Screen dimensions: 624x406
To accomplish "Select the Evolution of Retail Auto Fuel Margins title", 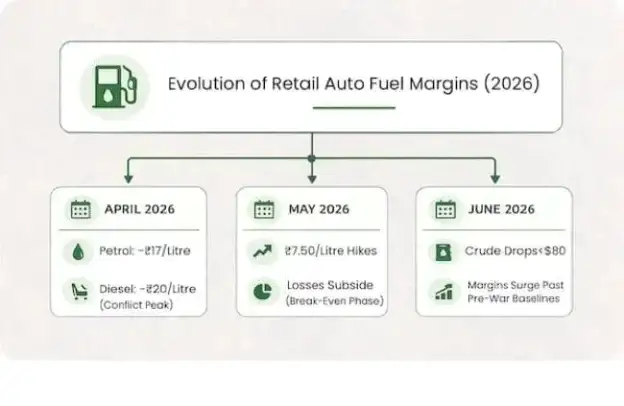I will click(x=354, y=84).
